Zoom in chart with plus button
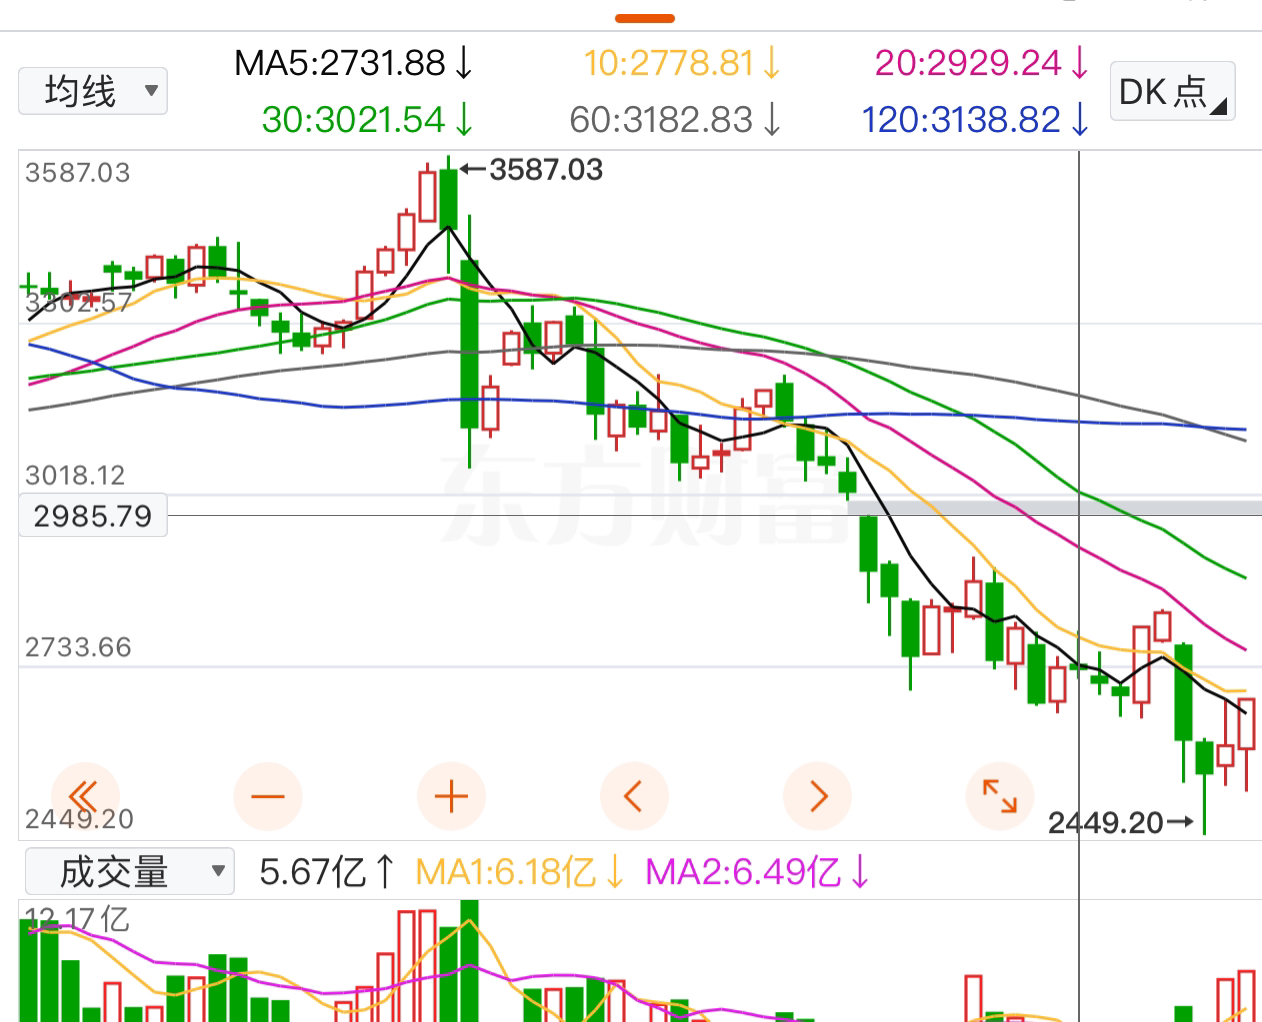The image size is (1262, 1022). [452, 797]
